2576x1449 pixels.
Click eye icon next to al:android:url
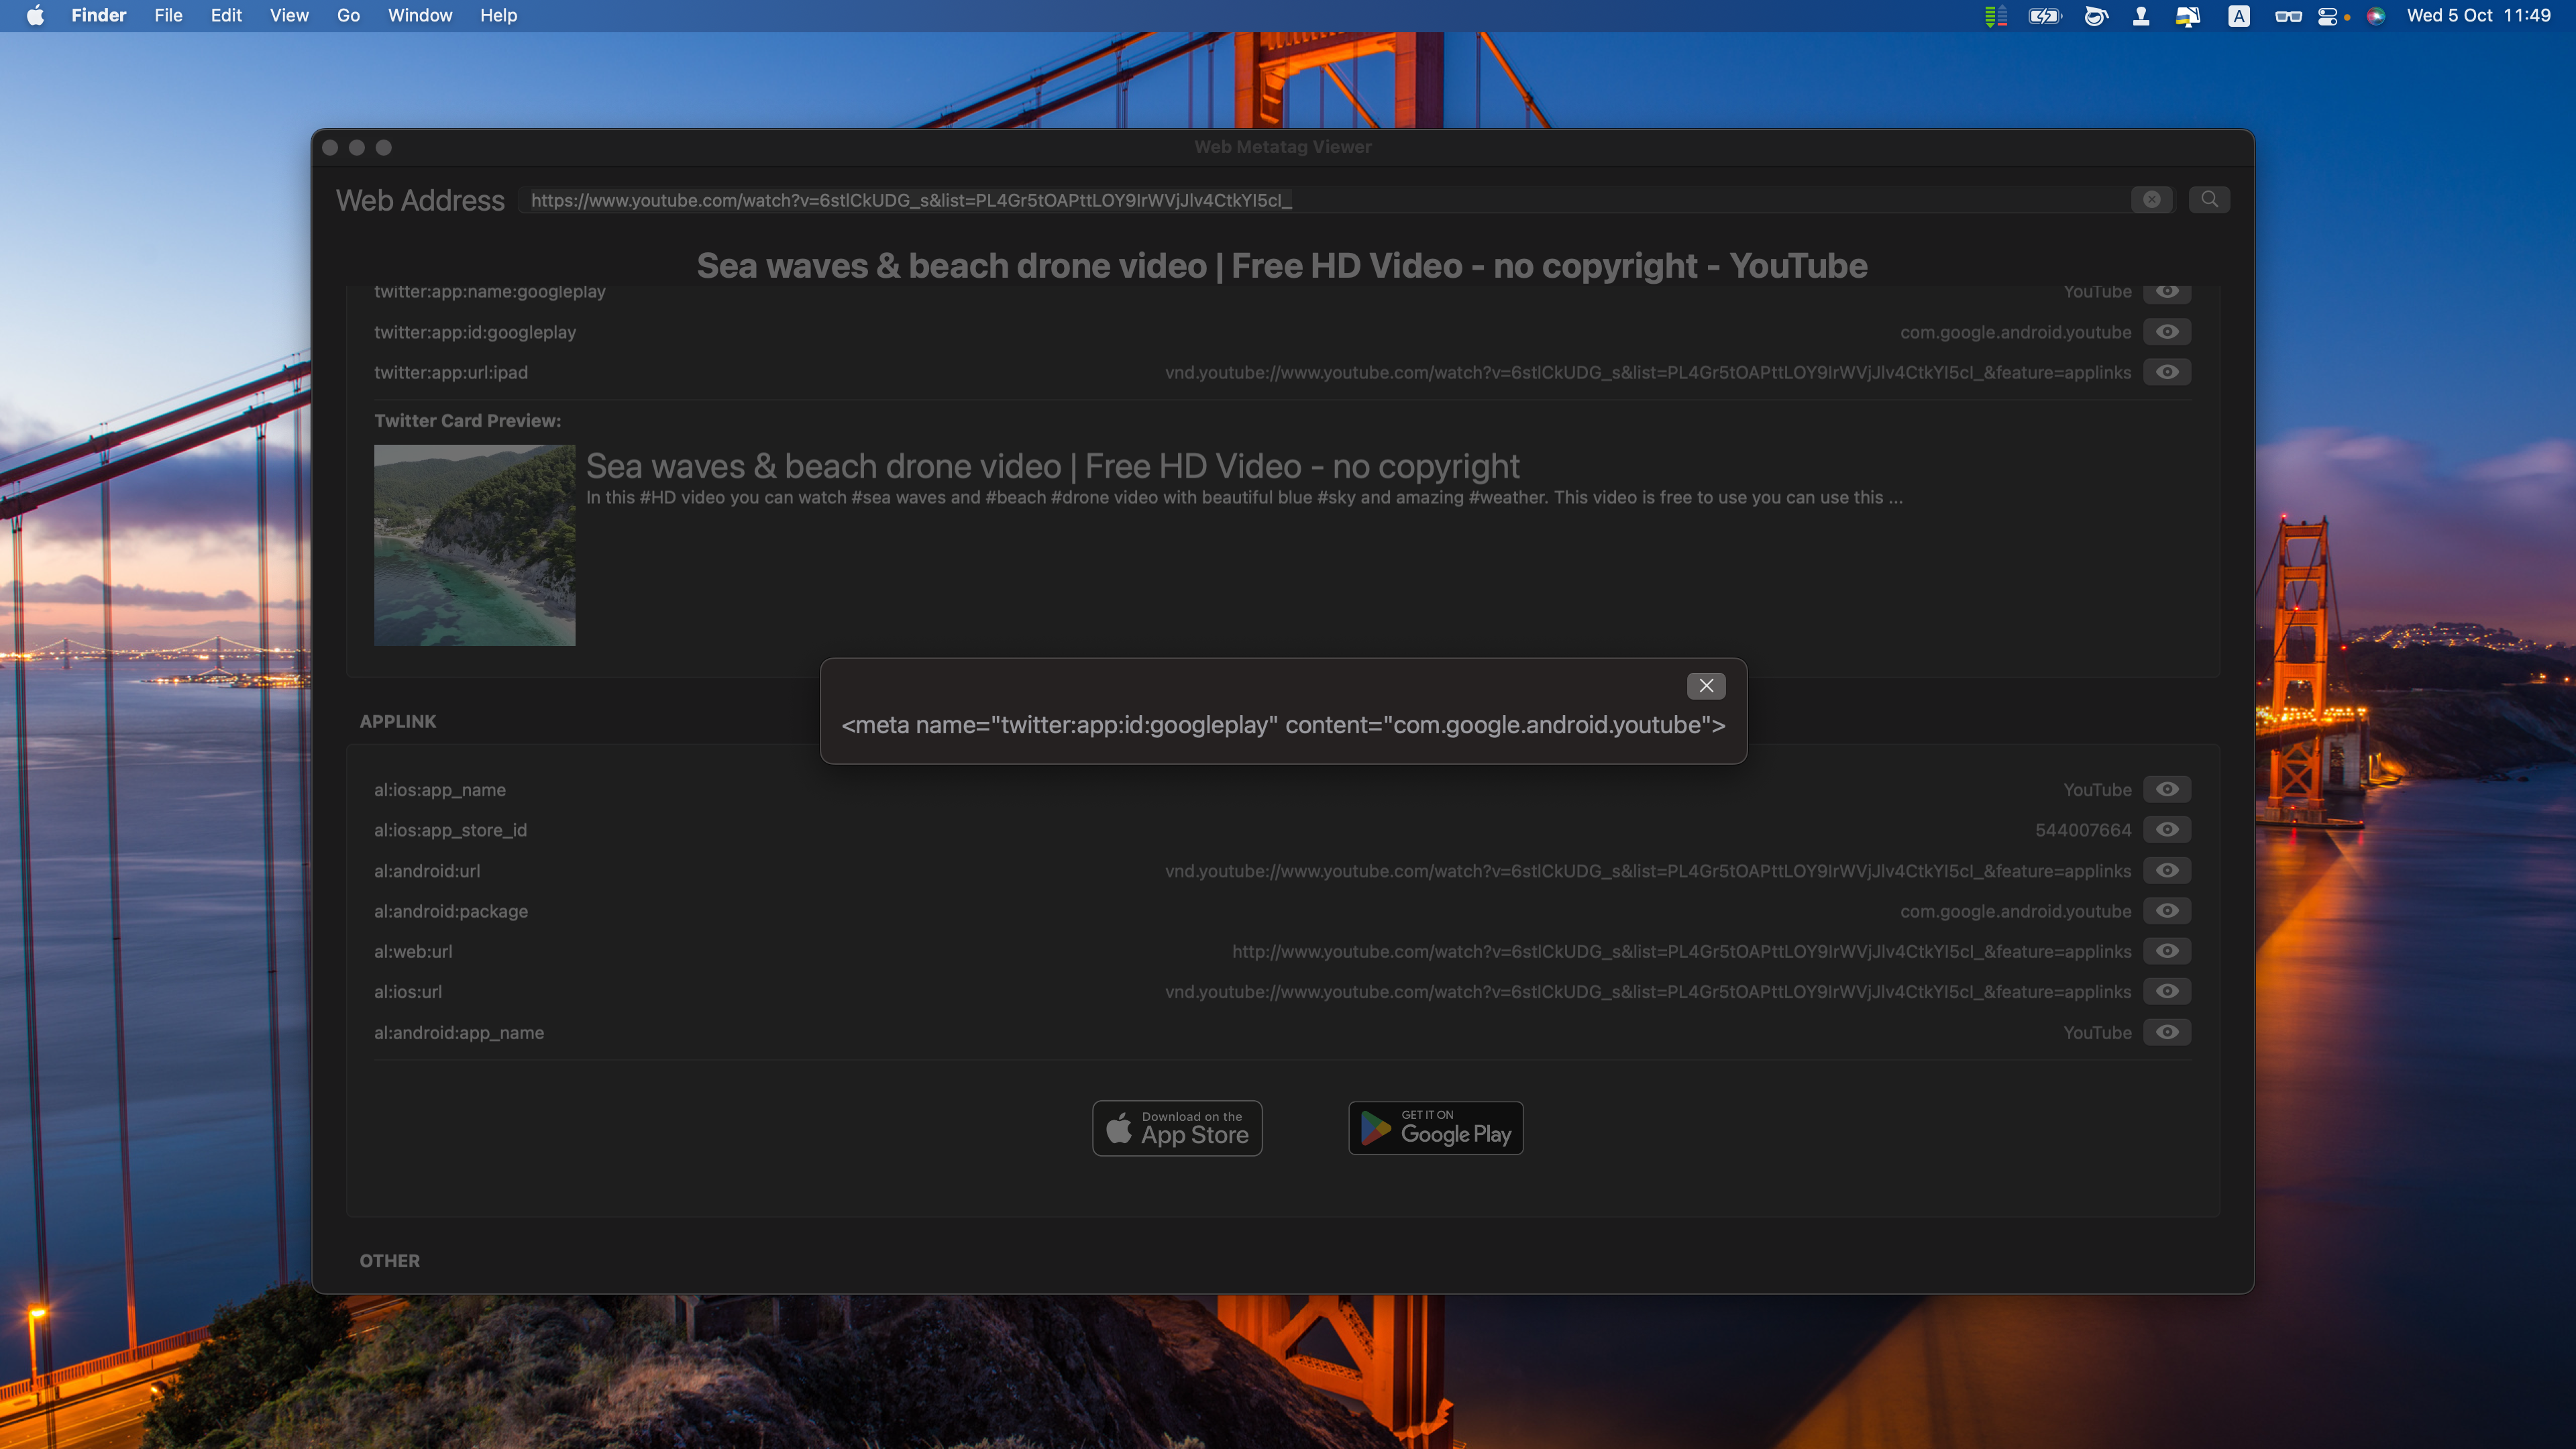tap(2167, 871)
